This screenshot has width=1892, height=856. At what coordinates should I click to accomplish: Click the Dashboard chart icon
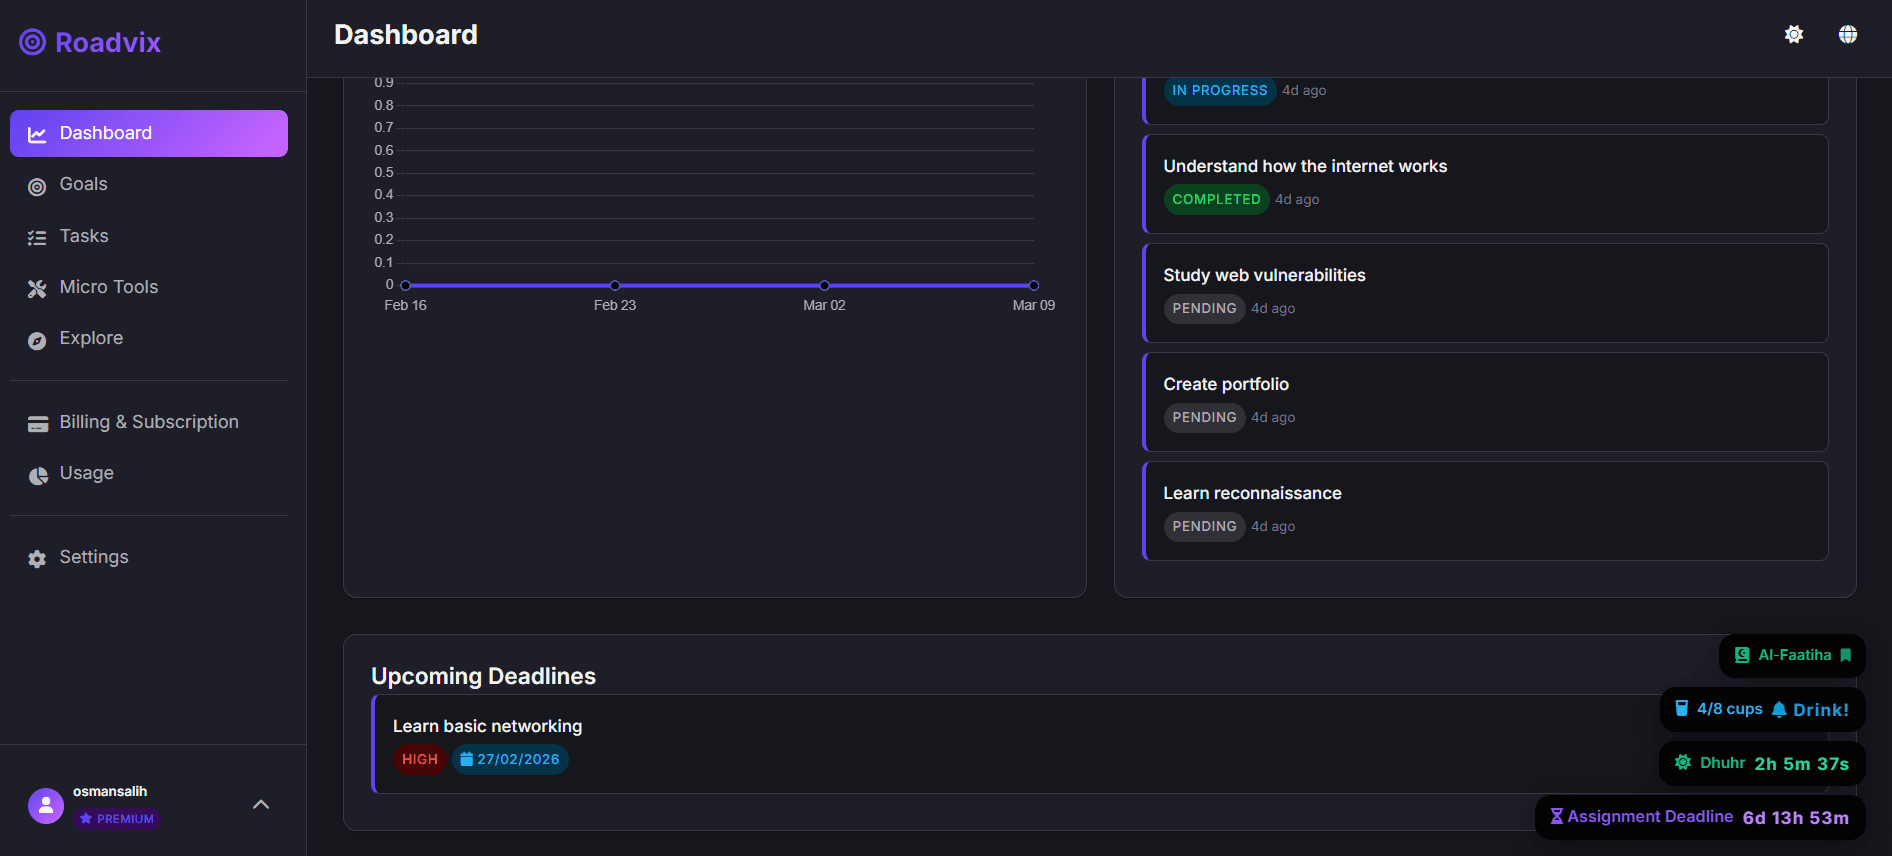(x=37, y=134)
